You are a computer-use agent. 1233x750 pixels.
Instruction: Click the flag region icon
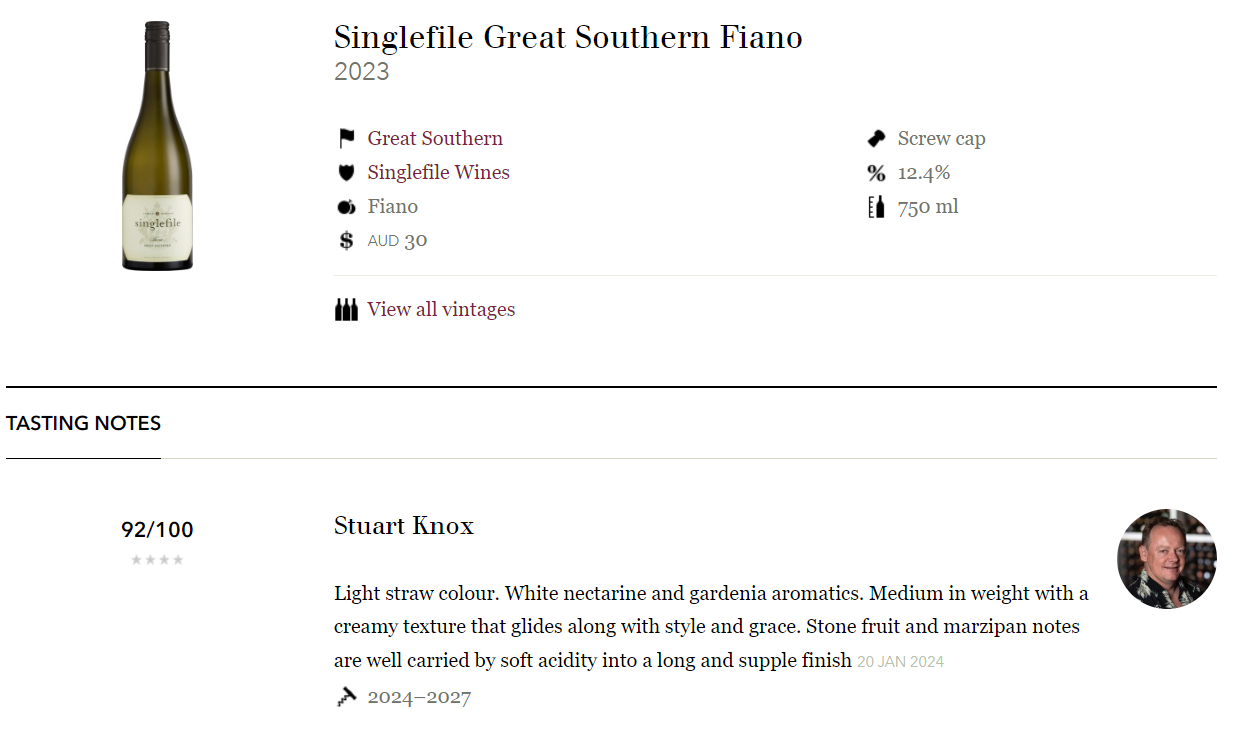(x=347, y=138)
